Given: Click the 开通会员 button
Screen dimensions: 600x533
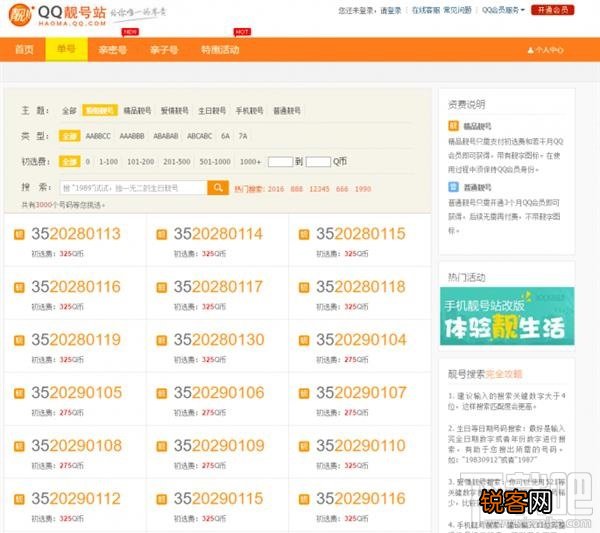Looking at the screenshot, I should pos(553,10).
